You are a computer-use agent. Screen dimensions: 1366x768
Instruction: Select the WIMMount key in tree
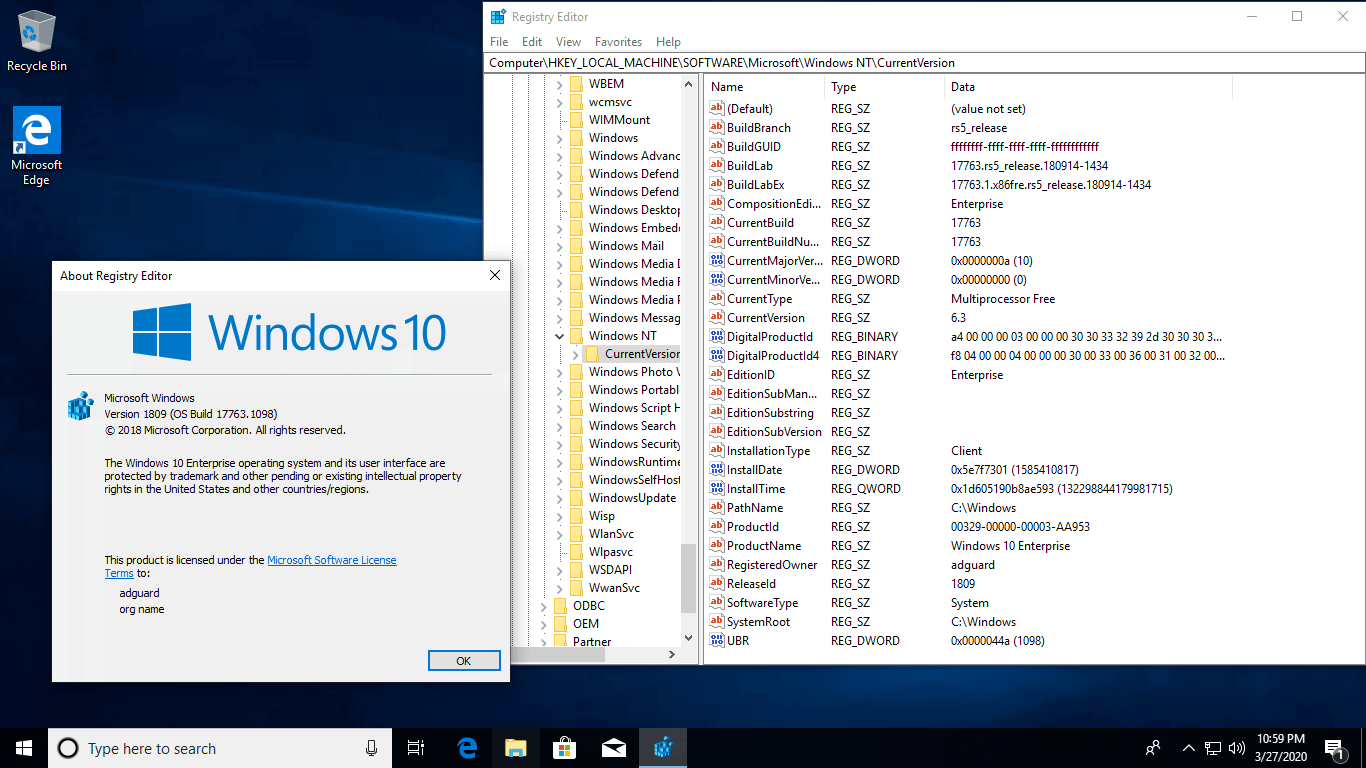point(619,120)
